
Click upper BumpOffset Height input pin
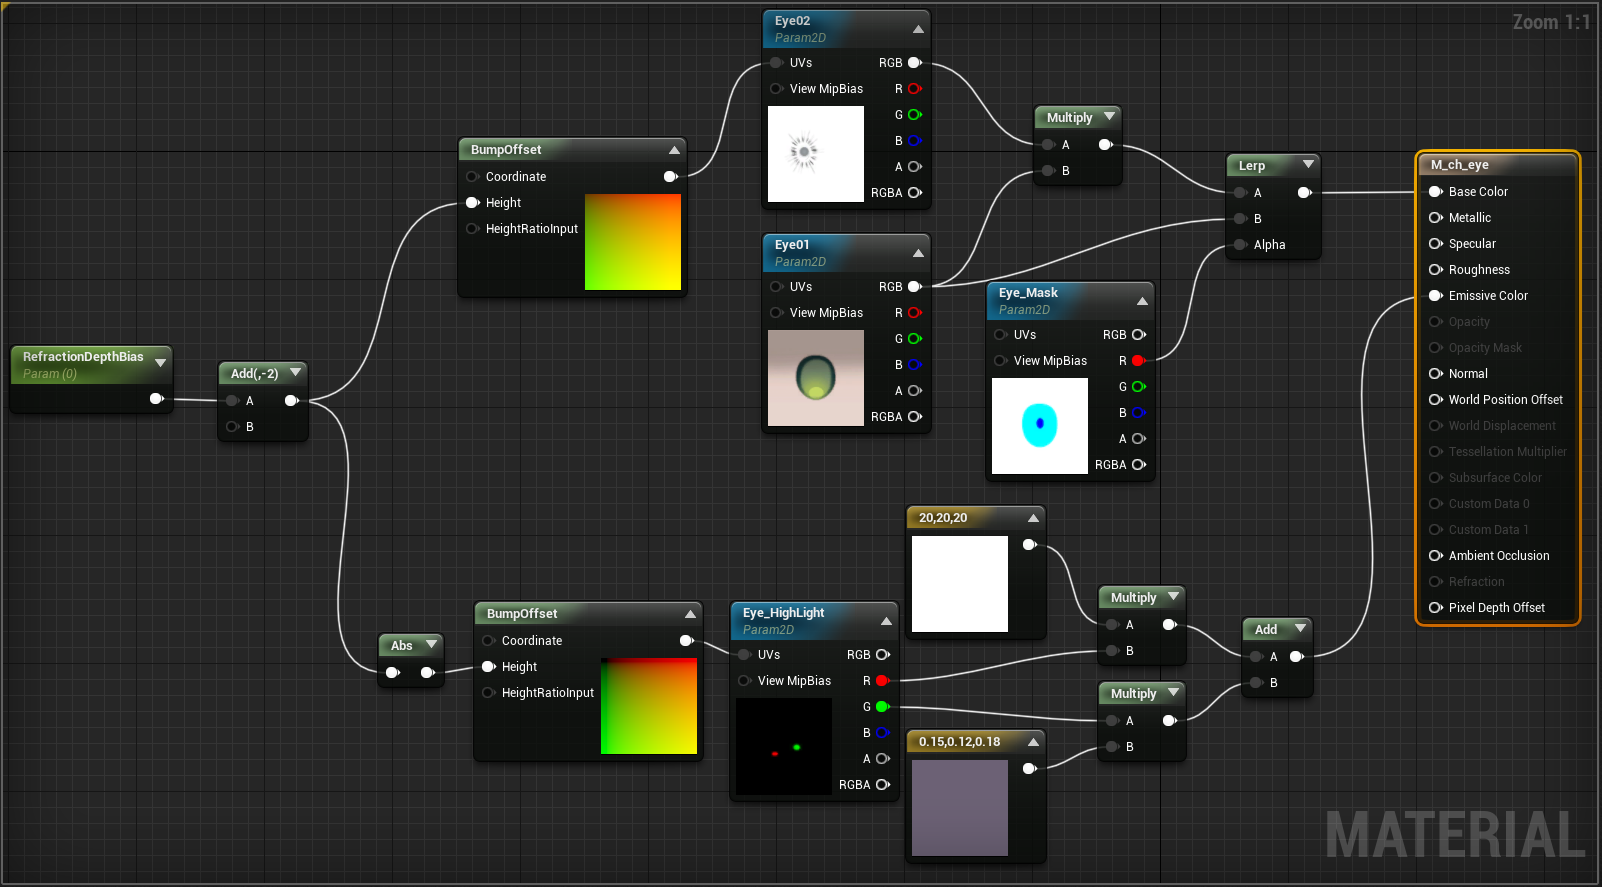[473, 203]
